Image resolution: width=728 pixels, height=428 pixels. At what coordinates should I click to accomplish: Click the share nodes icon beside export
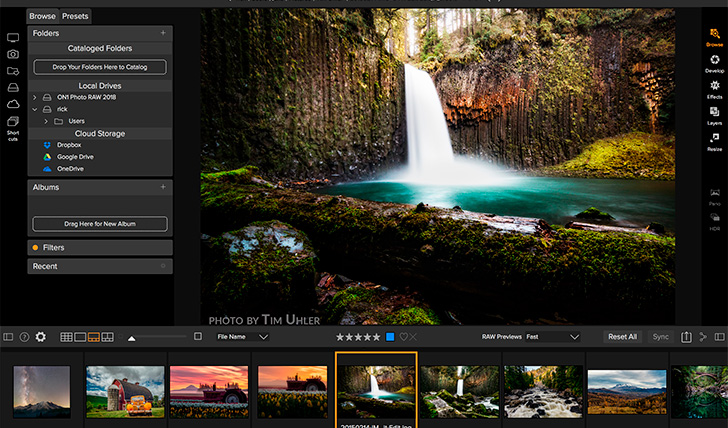click(x=703, y=337)
